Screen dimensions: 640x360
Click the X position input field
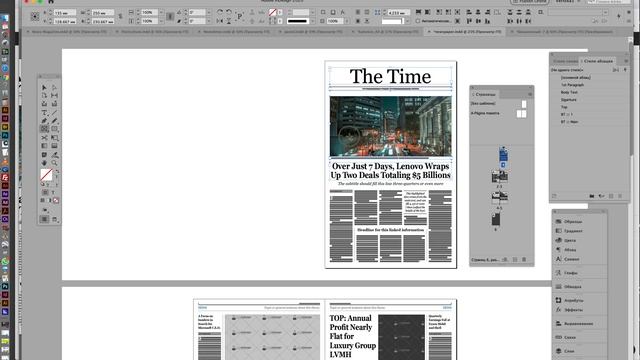coord(65,13)
